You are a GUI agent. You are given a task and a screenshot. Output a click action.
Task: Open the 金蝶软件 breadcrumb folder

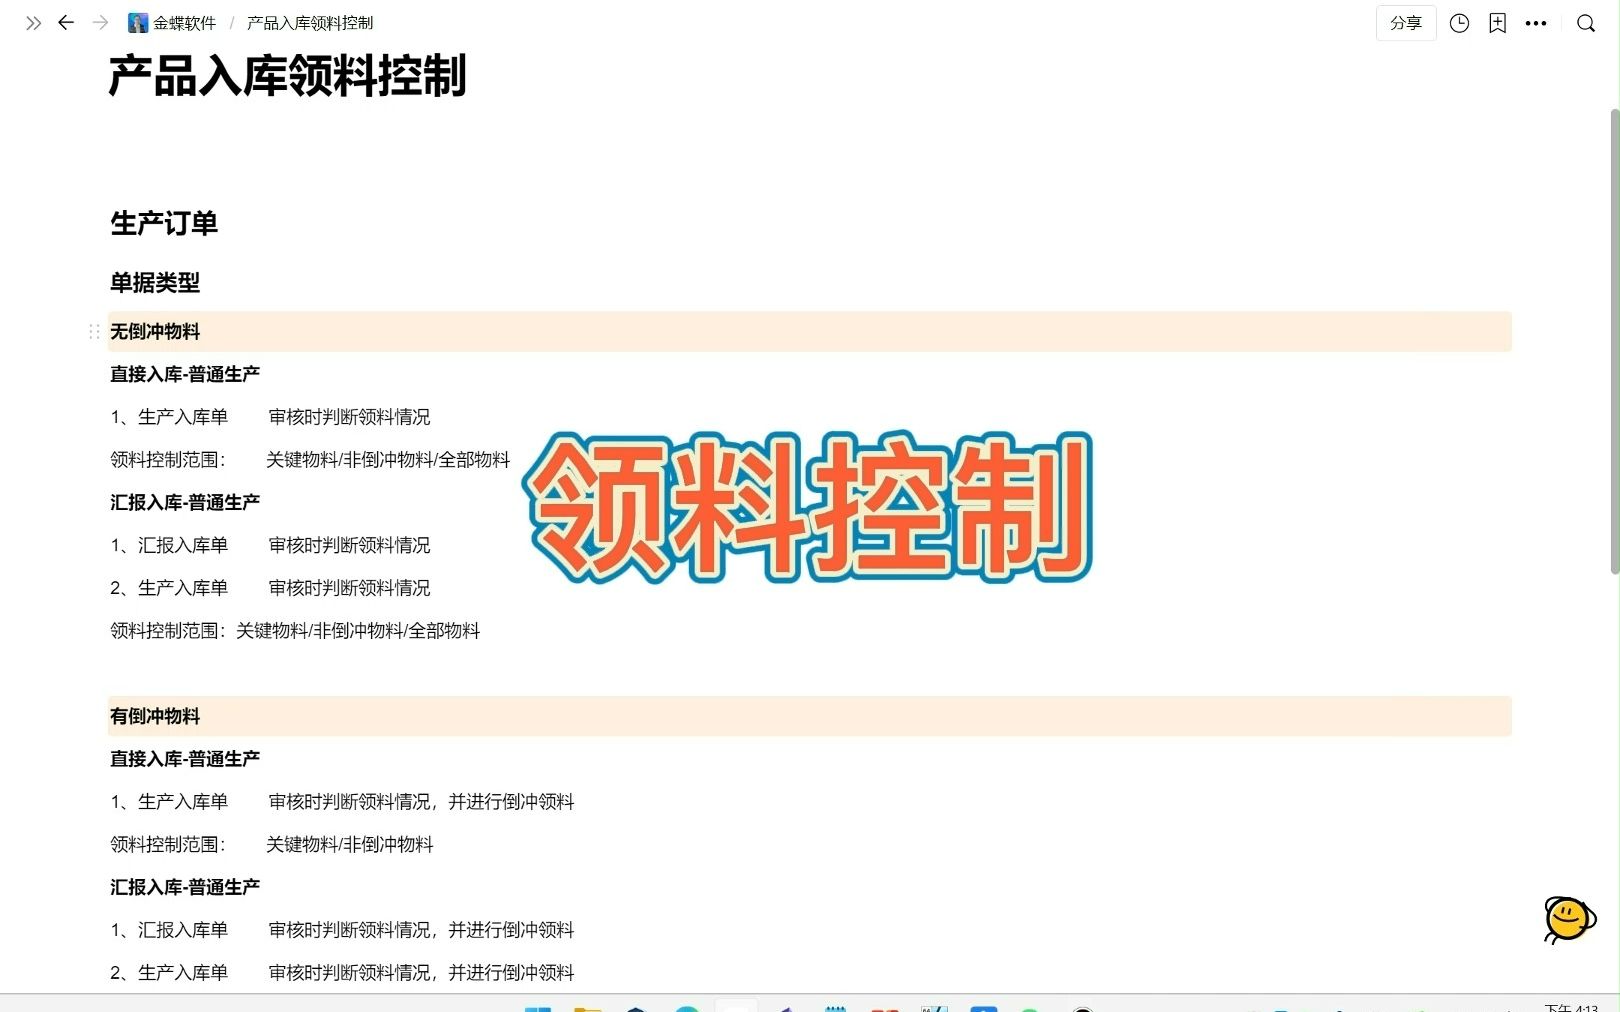point(172,23)
